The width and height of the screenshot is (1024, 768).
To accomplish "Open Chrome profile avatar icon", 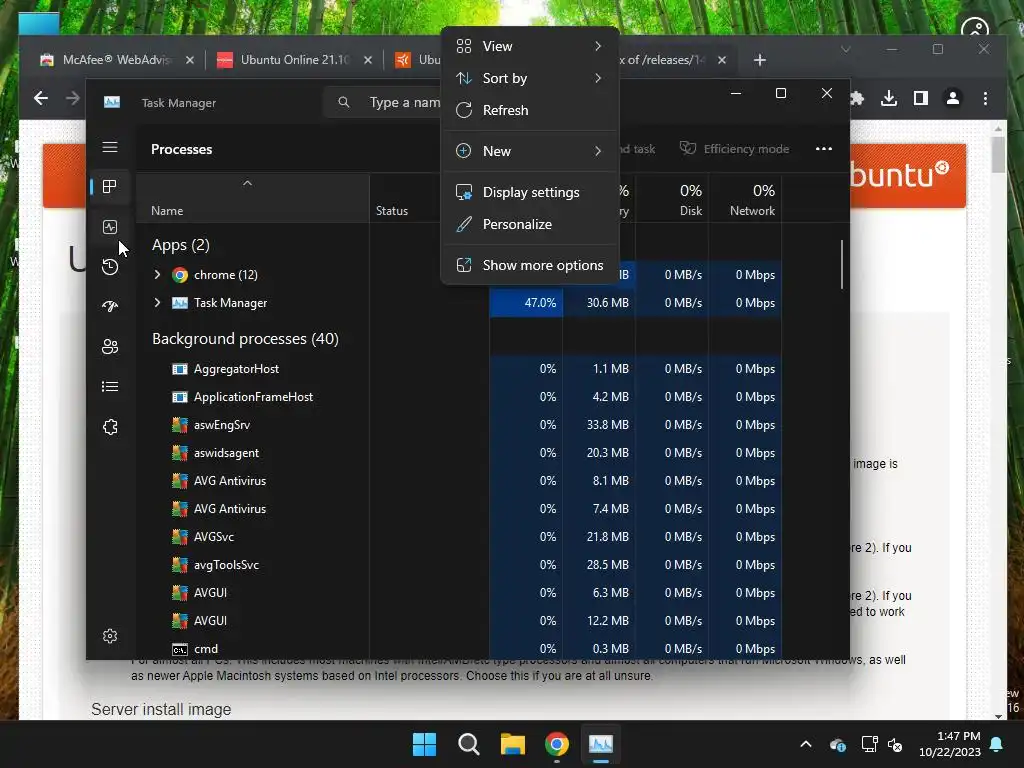I will click(953, 99).
